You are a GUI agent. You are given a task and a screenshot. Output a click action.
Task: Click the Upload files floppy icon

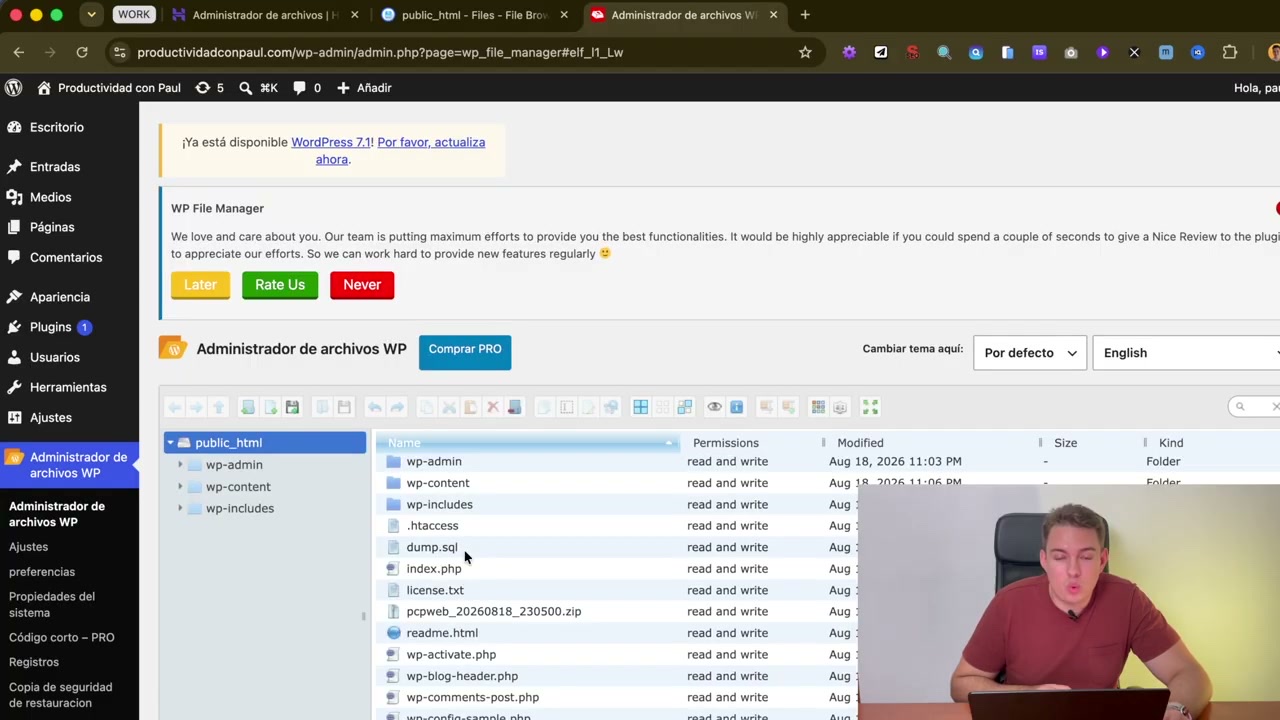point(292,407)
